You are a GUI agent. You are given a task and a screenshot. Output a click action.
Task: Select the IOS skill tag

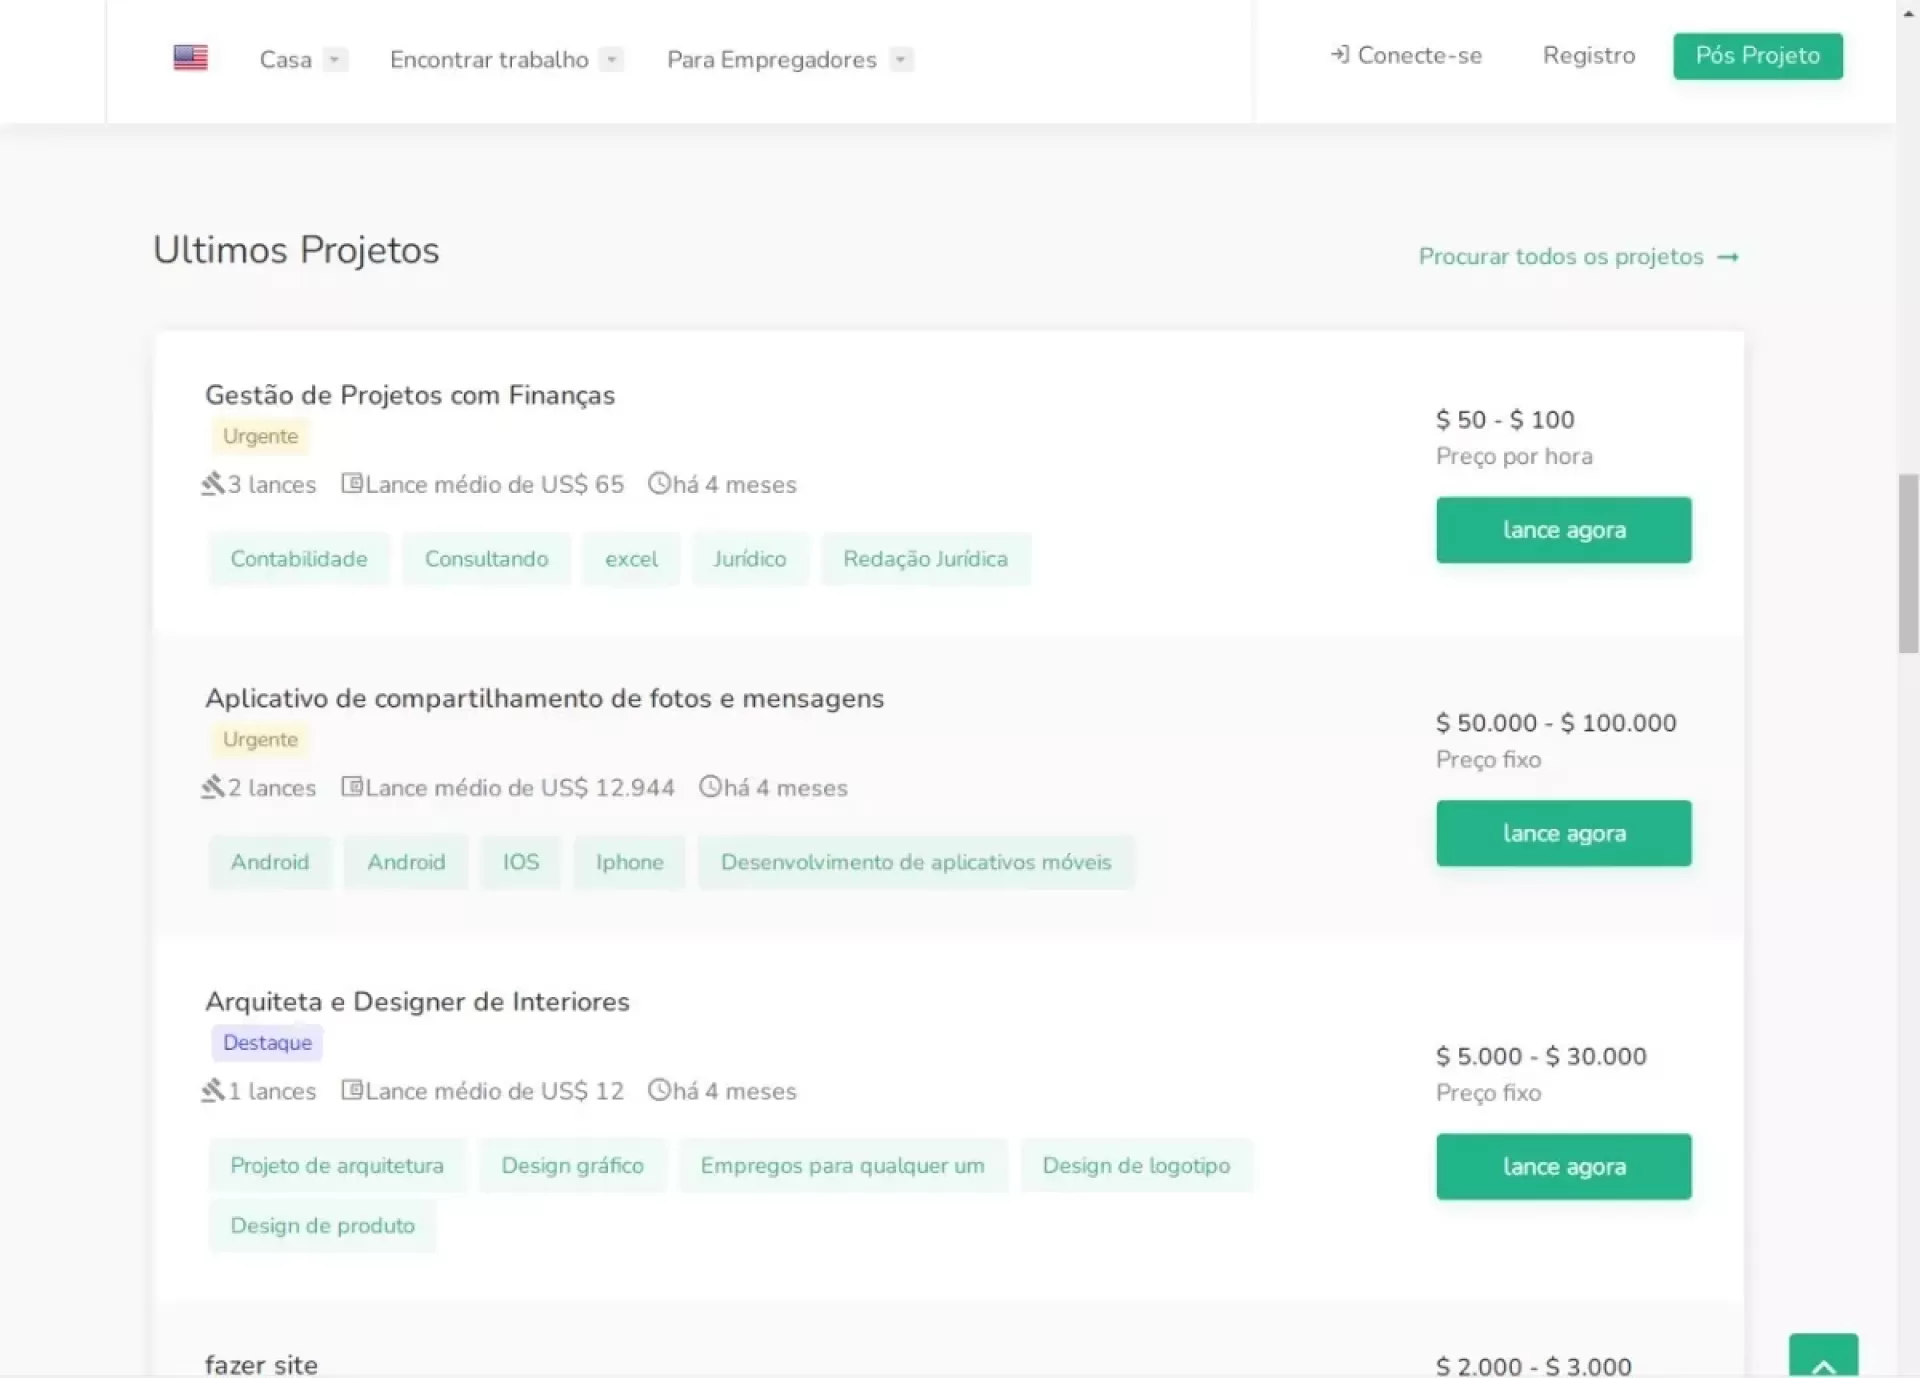tap(520, 862)
